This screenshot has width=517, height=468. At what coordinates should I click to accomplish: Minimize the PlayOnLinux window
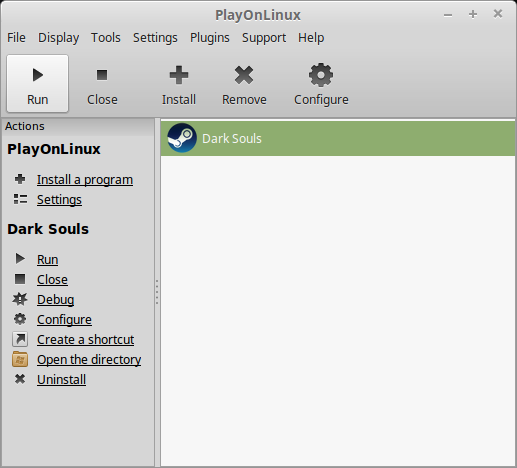[x=448, y=14]
